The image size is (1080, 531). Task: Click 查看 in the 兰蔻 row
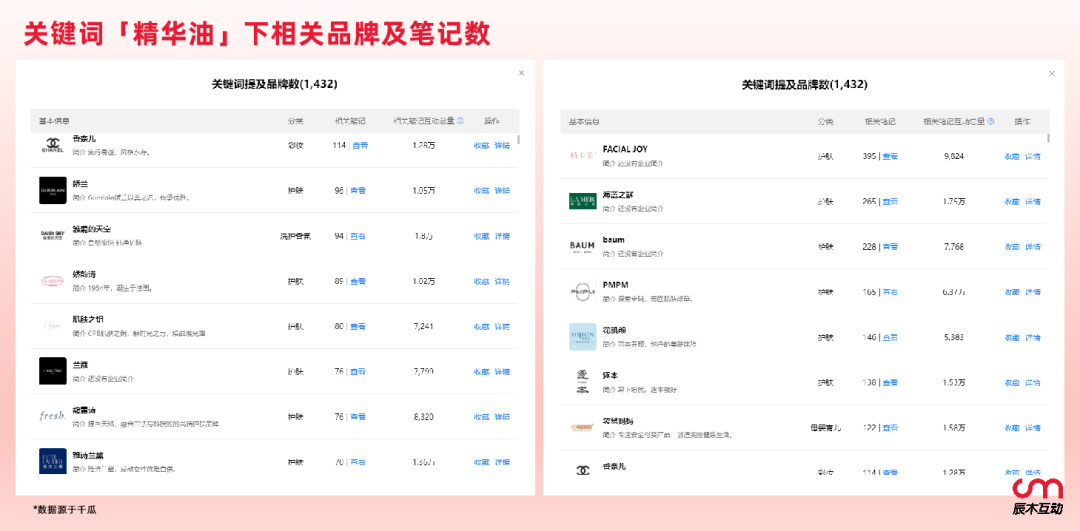pos(357,371)
